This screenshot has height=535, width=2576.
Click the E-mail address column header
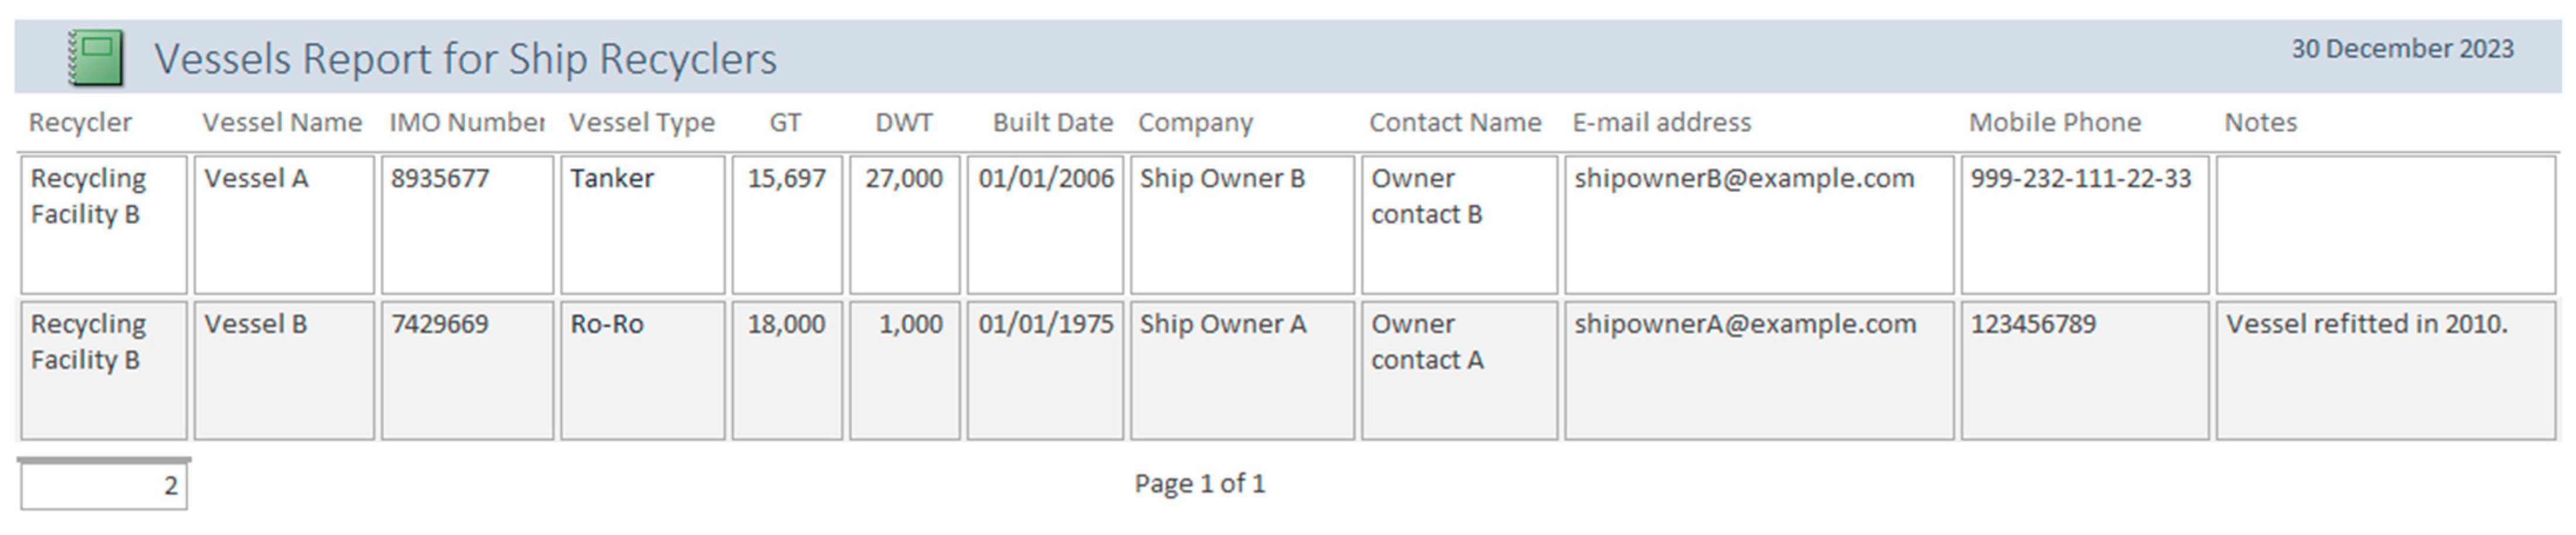(x=1661, y=122)
